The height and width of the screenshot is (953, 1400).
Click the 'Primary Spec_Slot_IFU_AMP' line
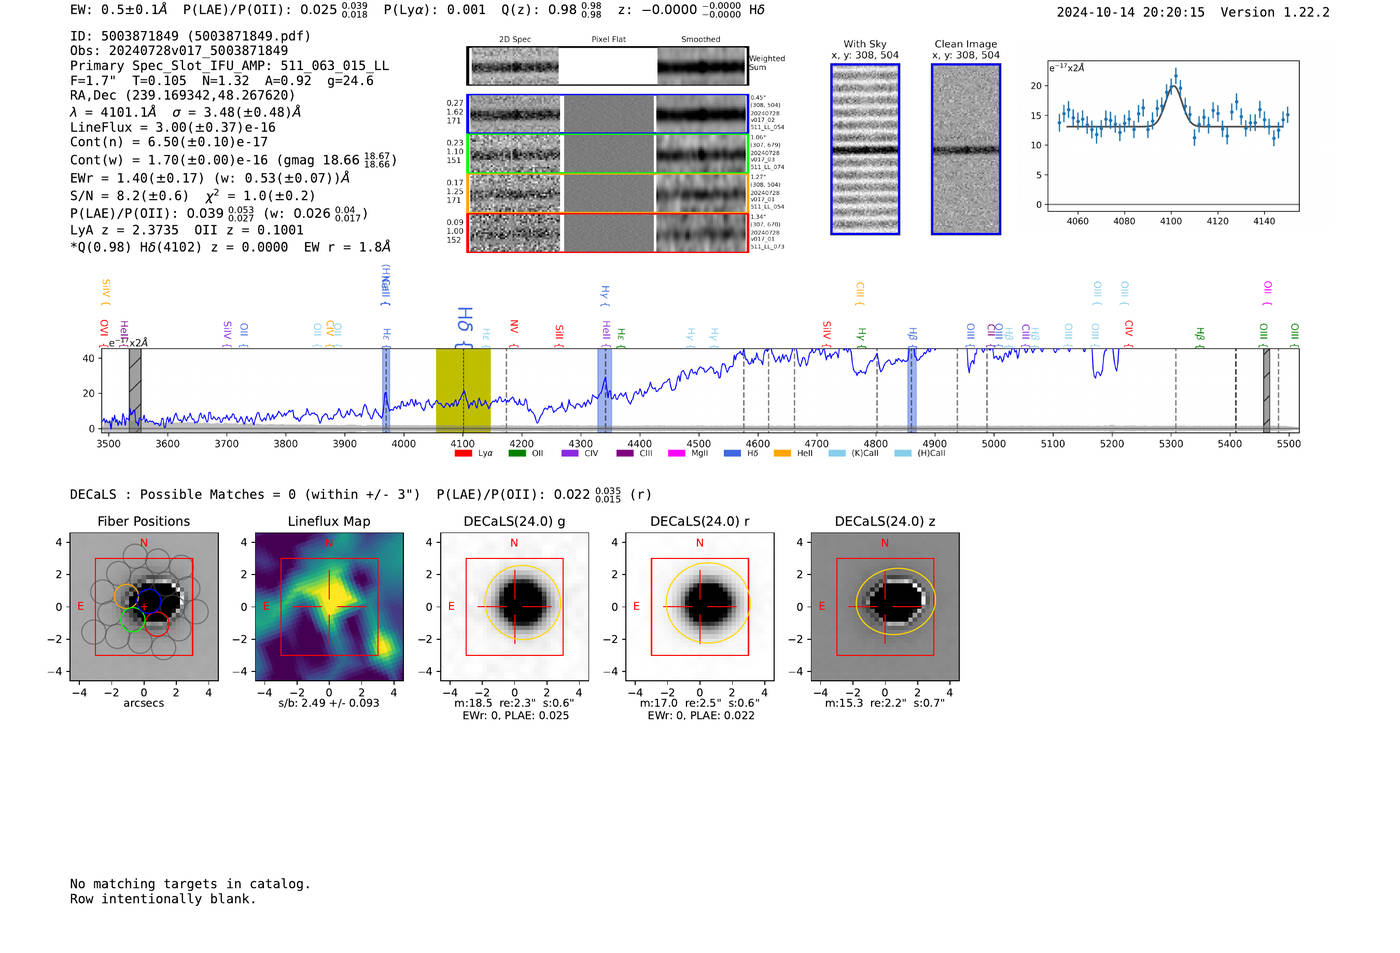coord(230,66)
